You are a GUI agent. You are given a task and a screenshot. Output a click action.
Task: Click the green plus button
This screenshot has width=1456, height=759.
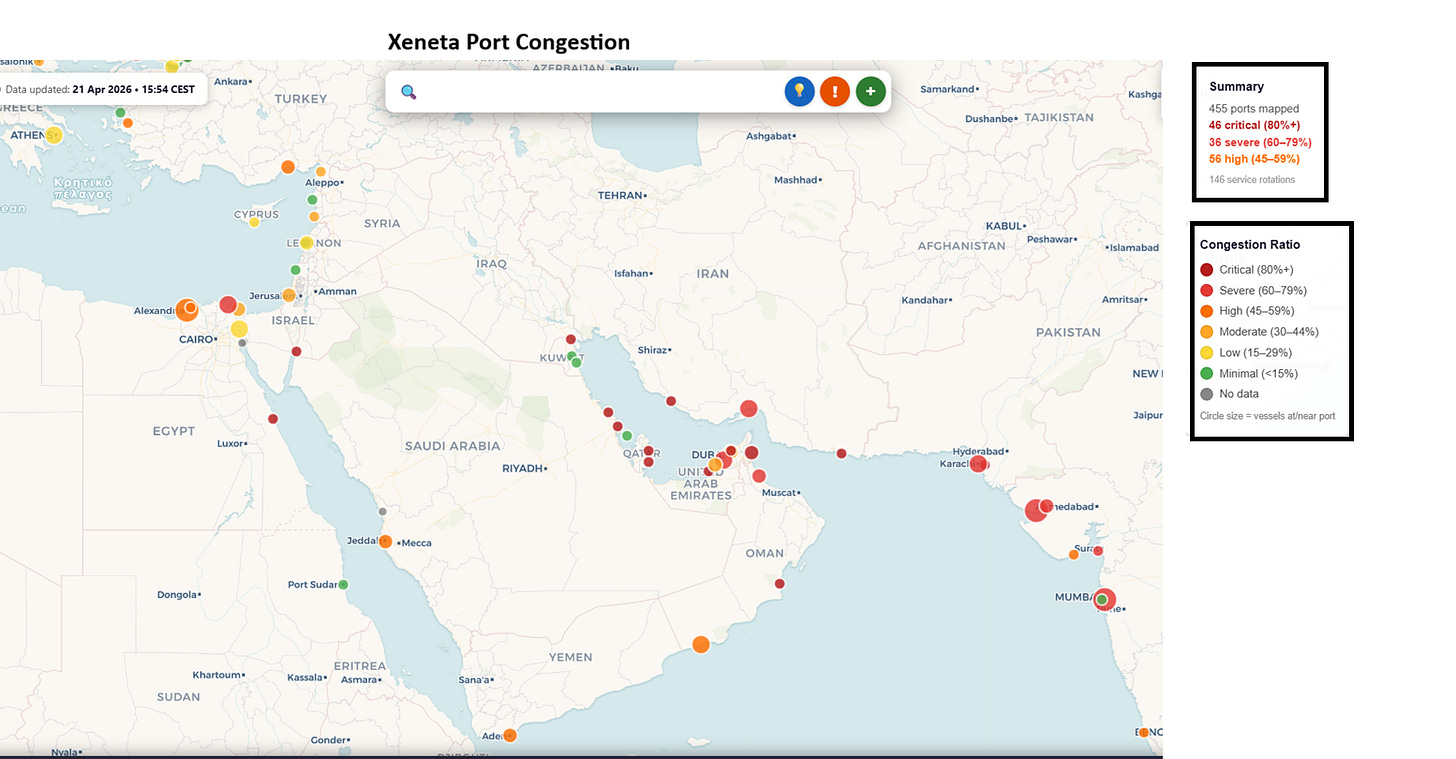point(871,91)
